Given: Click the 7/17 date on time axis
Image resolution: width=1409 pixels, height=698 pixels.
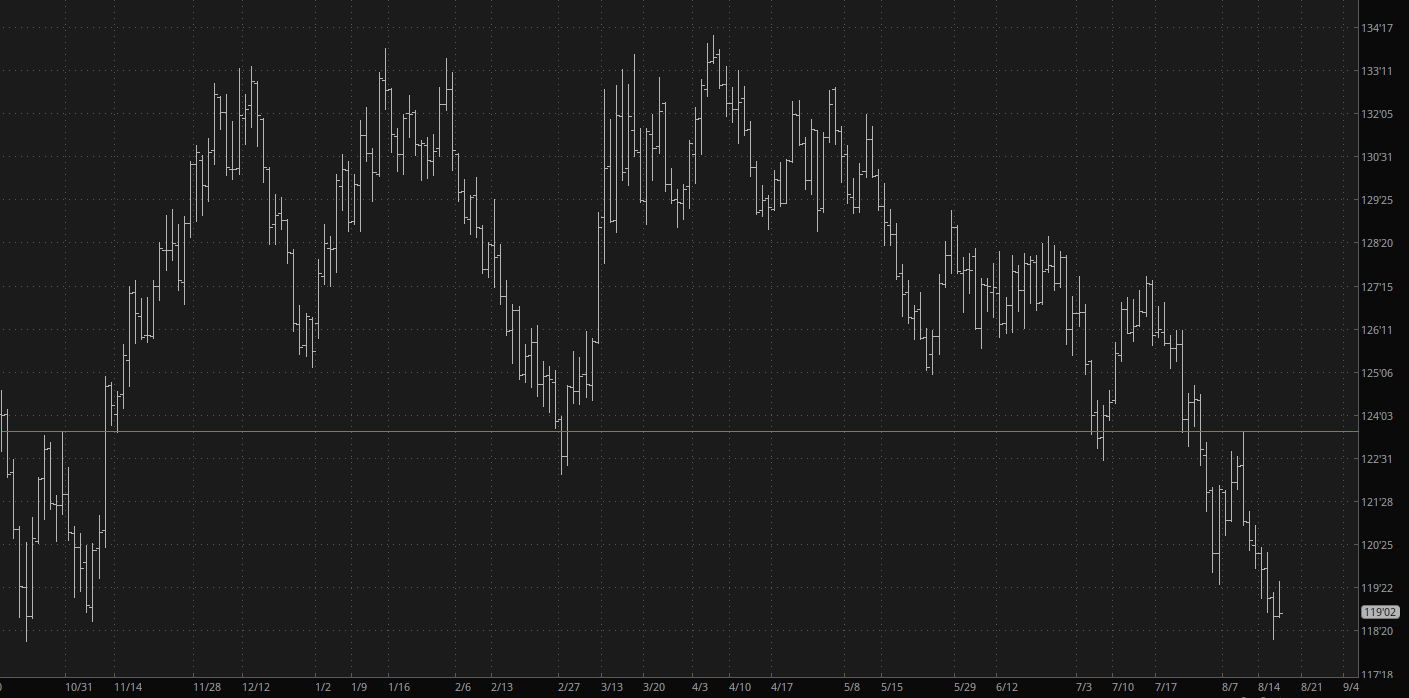Looking at the screenshot, I should point(1166,687).
